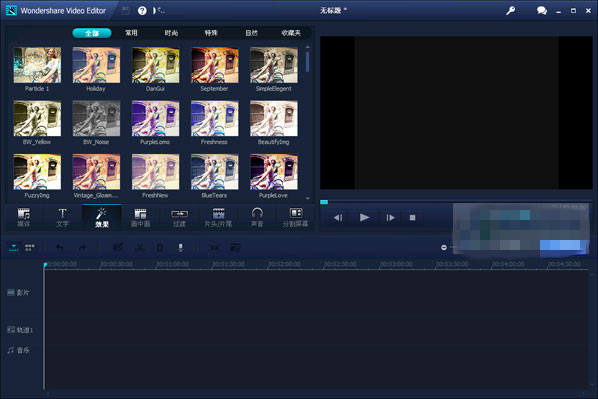
Task: Click the edit clip pencil icon
Action: coord(117,248)
